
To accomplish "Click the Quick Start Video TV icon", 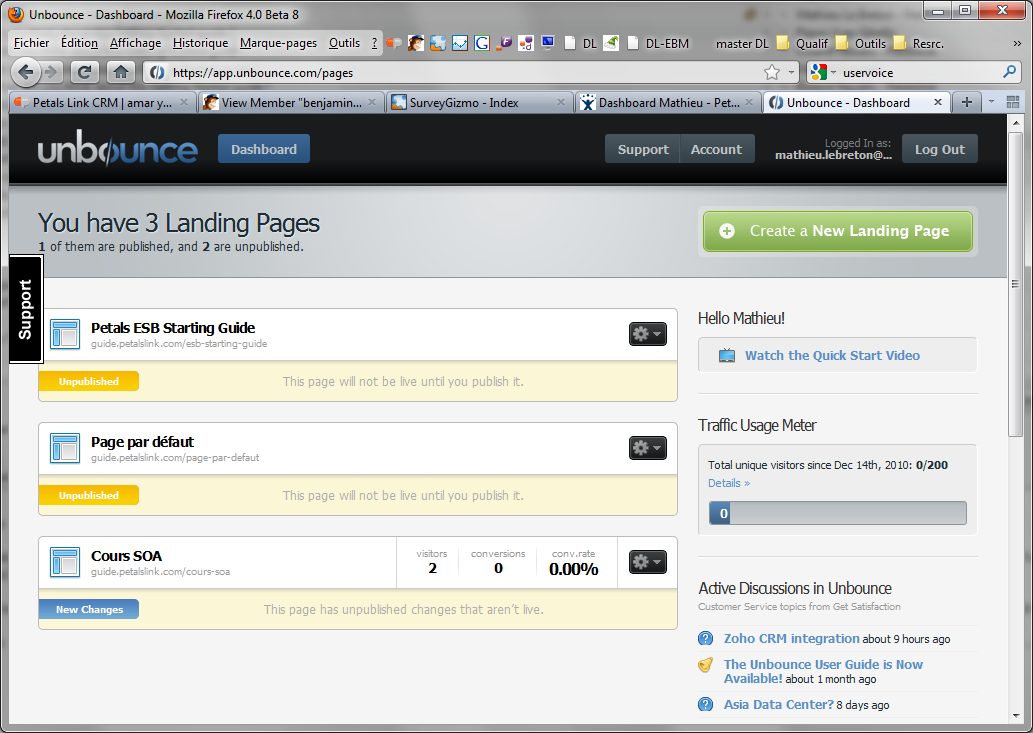I will (727, 355).
